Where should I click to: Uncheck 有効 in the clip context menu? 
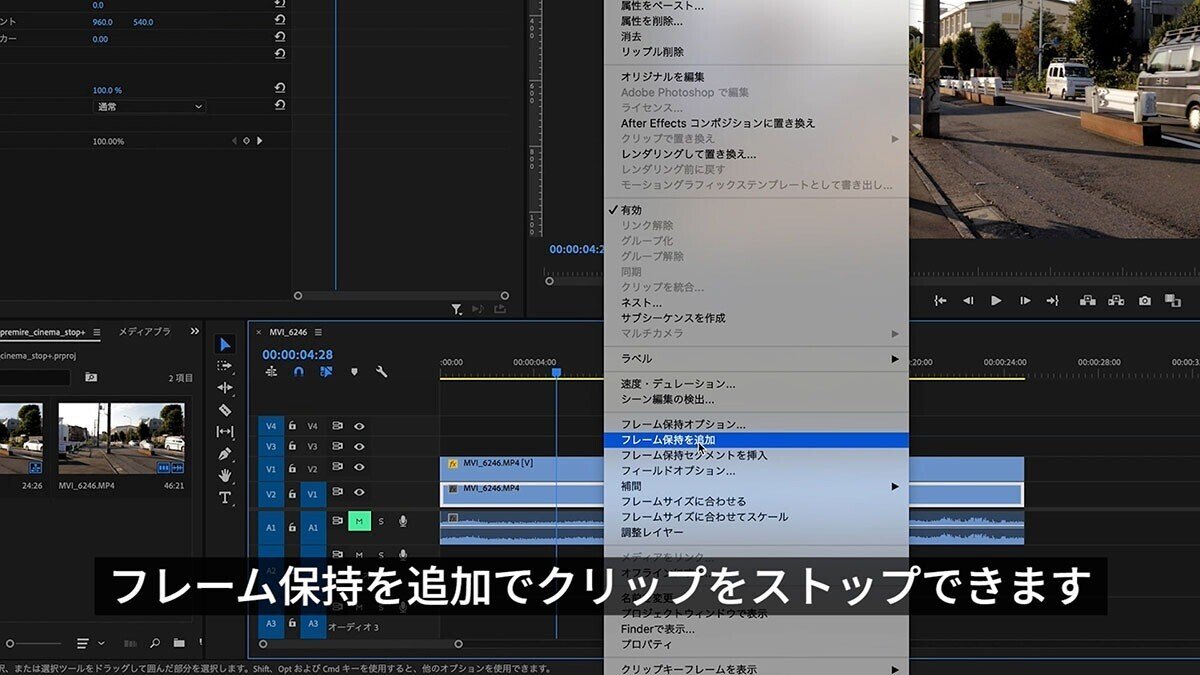(x=630, y=210)
